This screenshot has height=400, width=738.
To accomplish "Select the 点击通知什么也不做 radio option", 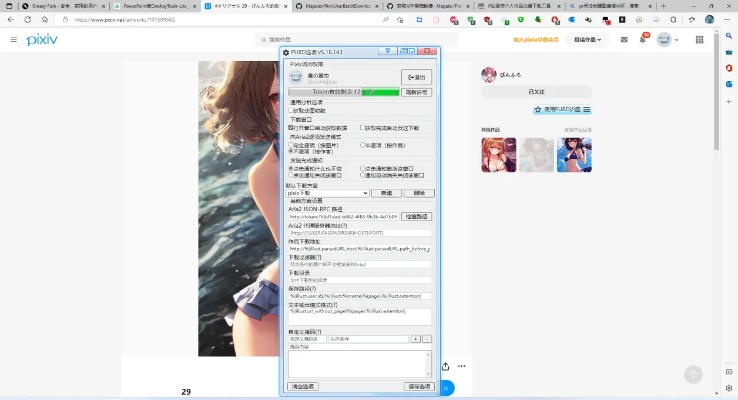I will coord(291,168).
